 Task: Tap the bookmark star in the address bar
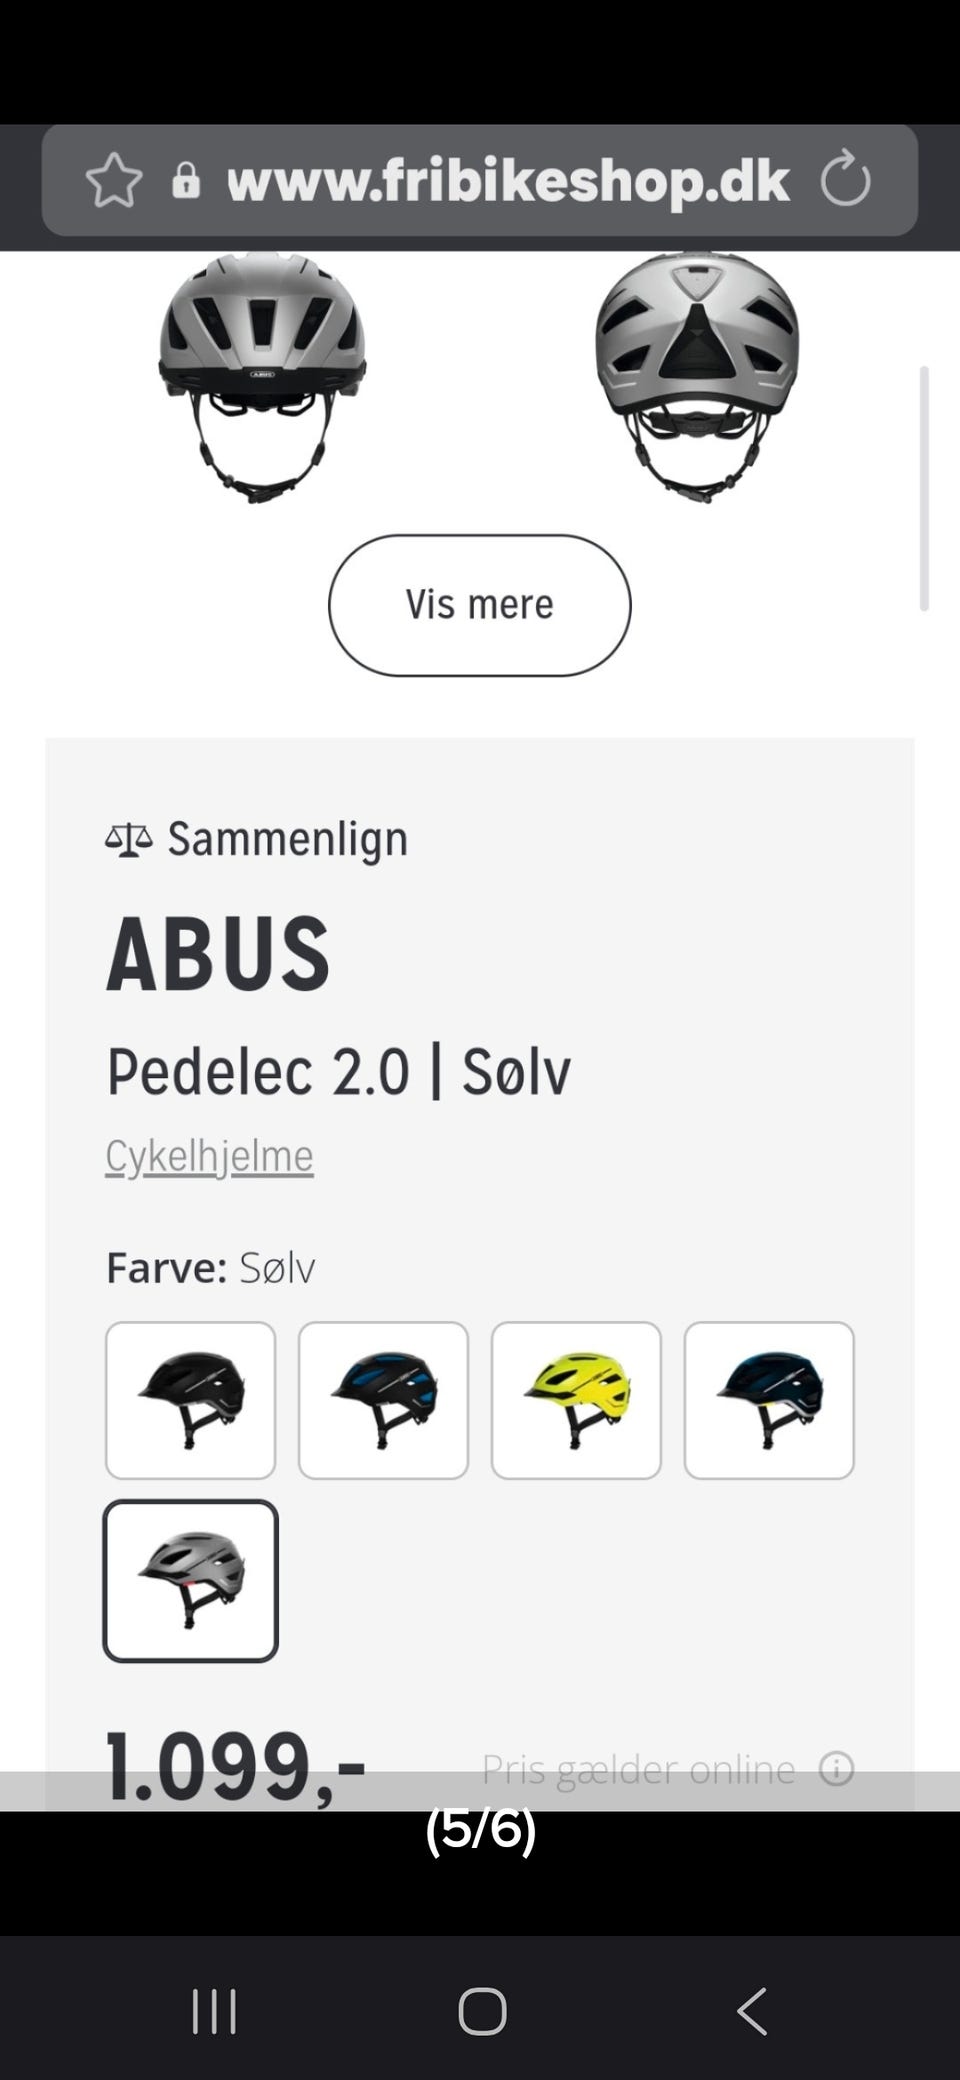pos(114,180)
